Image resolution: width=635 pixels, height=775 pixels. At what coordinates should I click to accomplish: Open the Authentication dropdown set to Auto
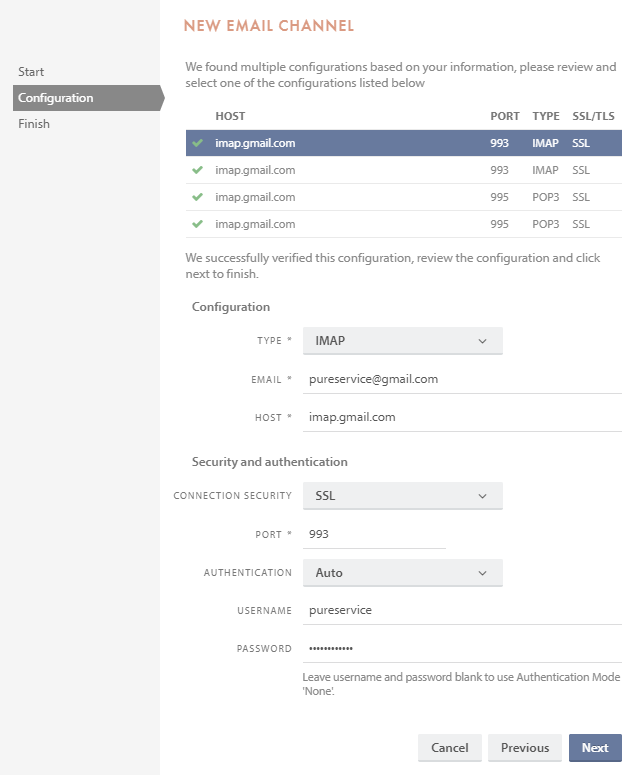[x=402, y=573]
